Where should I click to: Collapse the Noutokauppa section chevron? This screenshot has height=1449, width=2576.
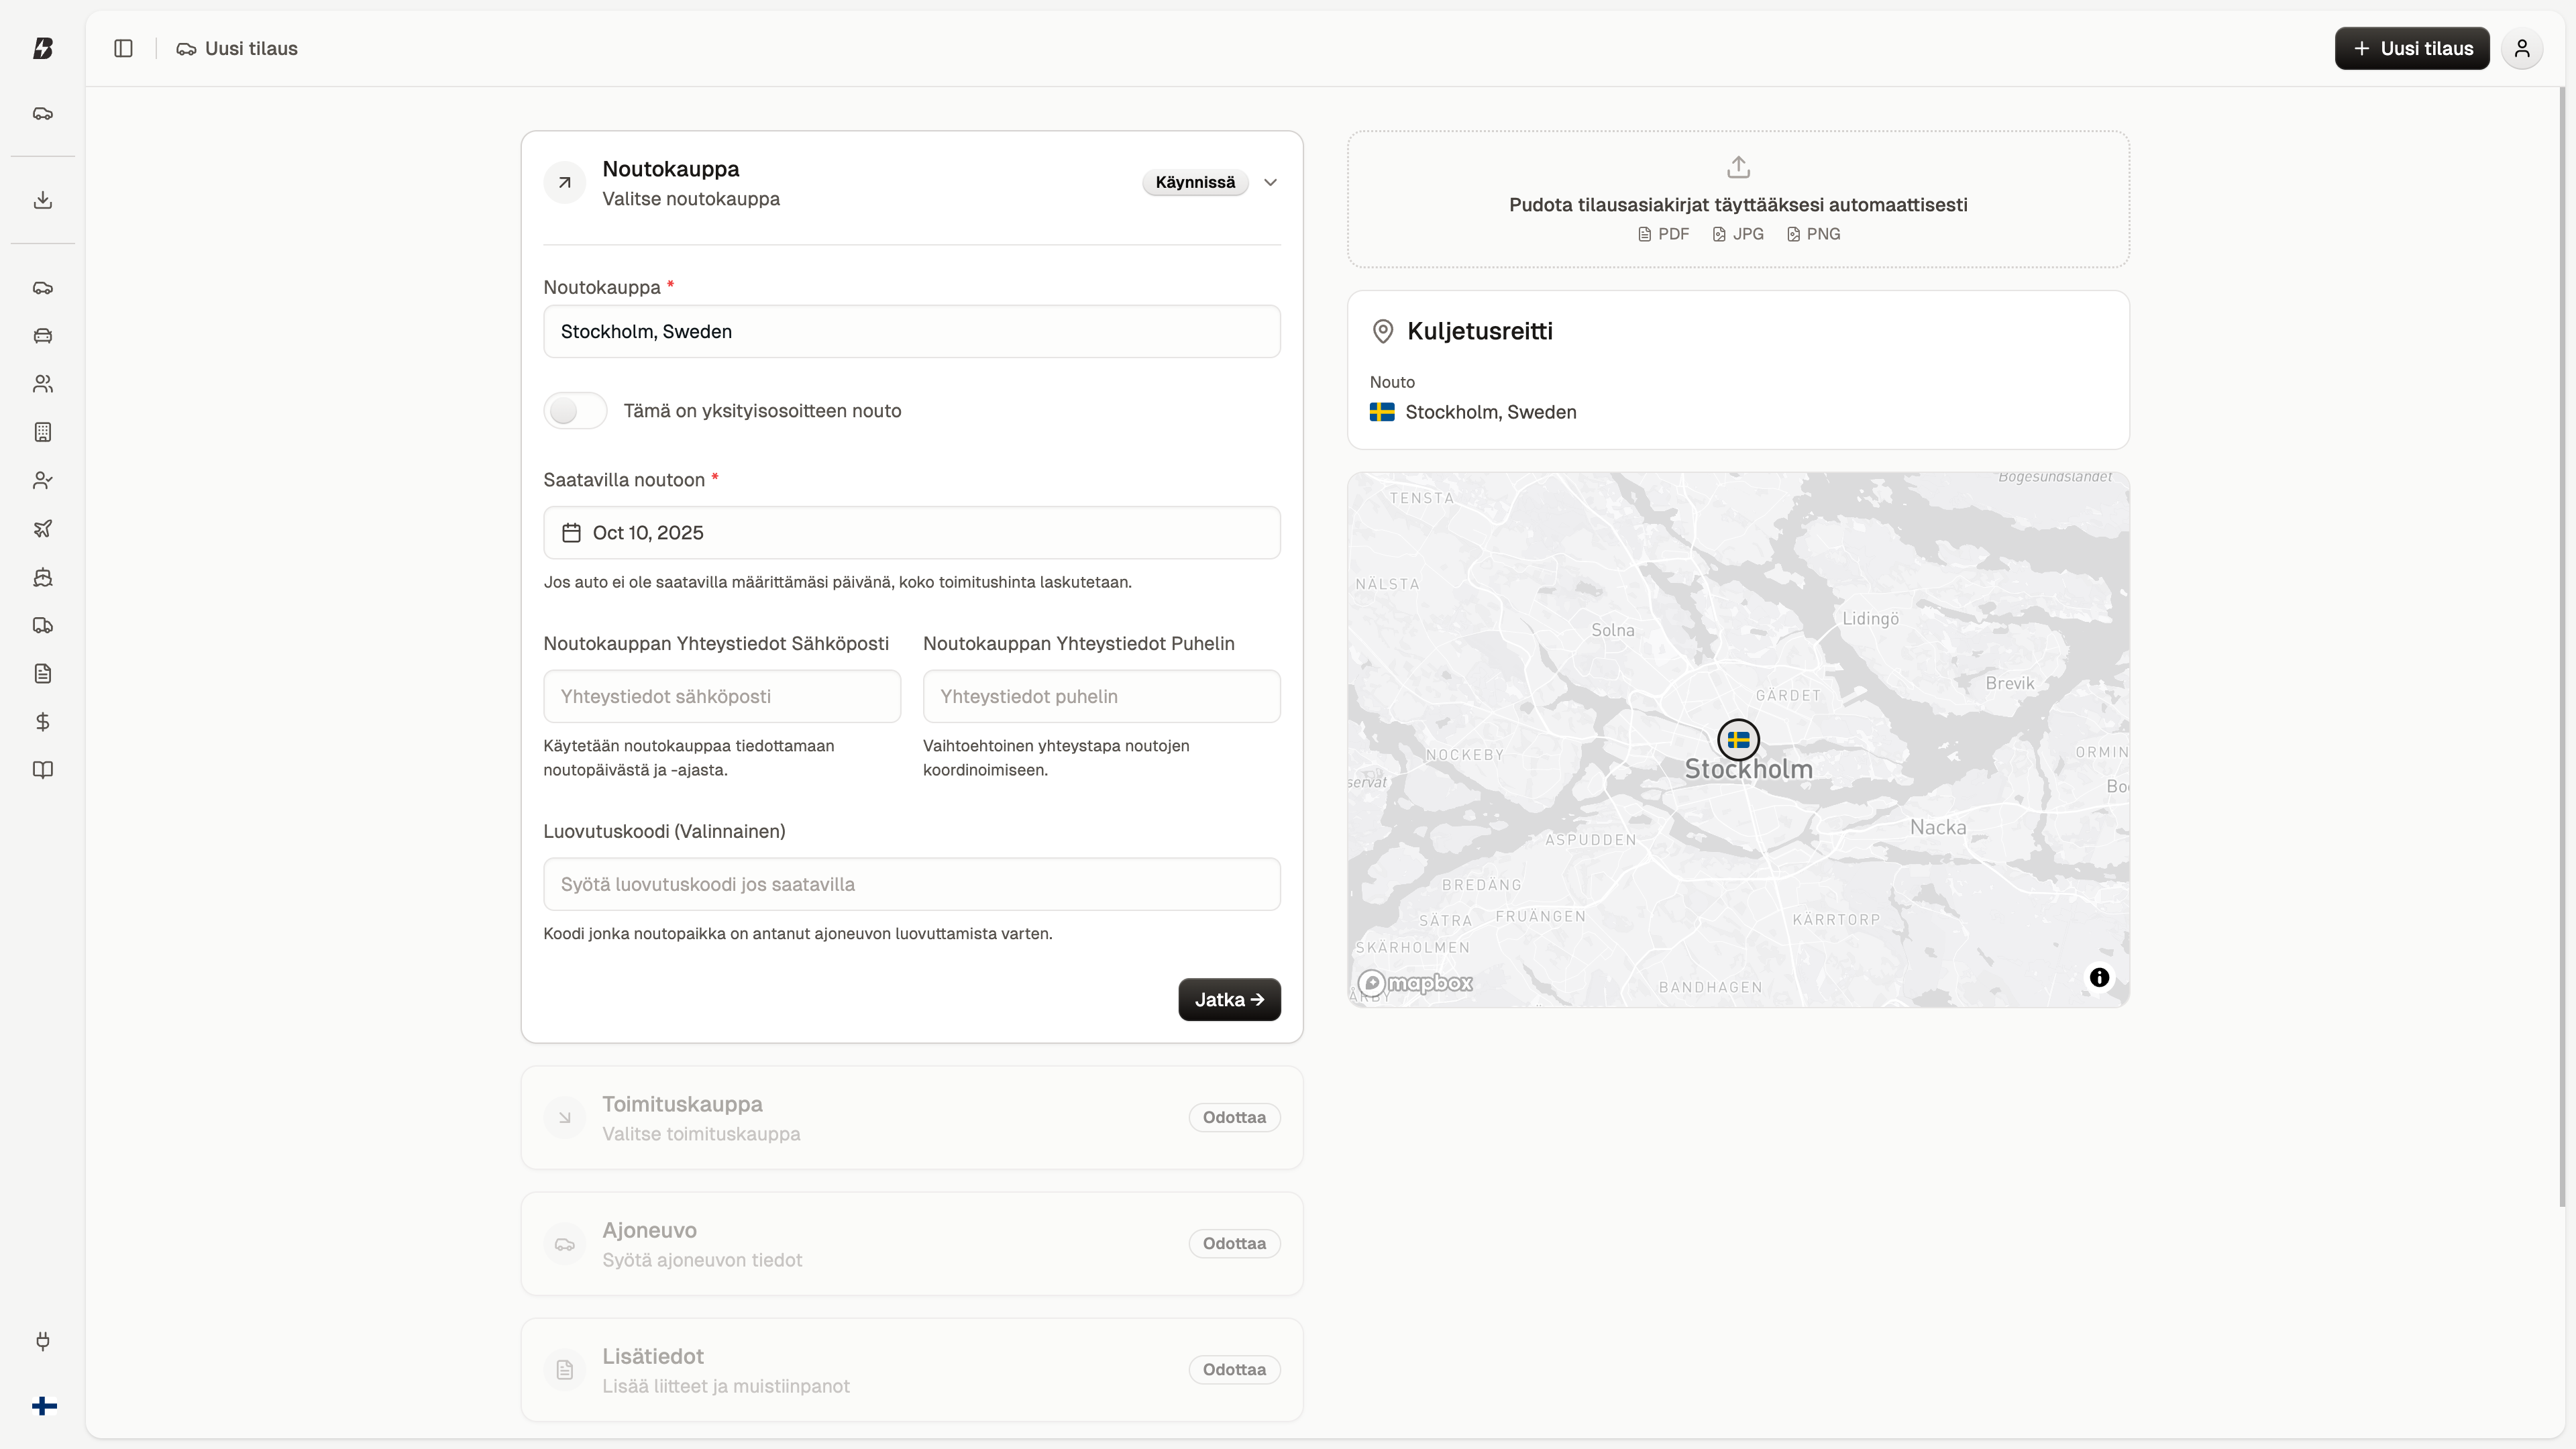coord(1270,182)
